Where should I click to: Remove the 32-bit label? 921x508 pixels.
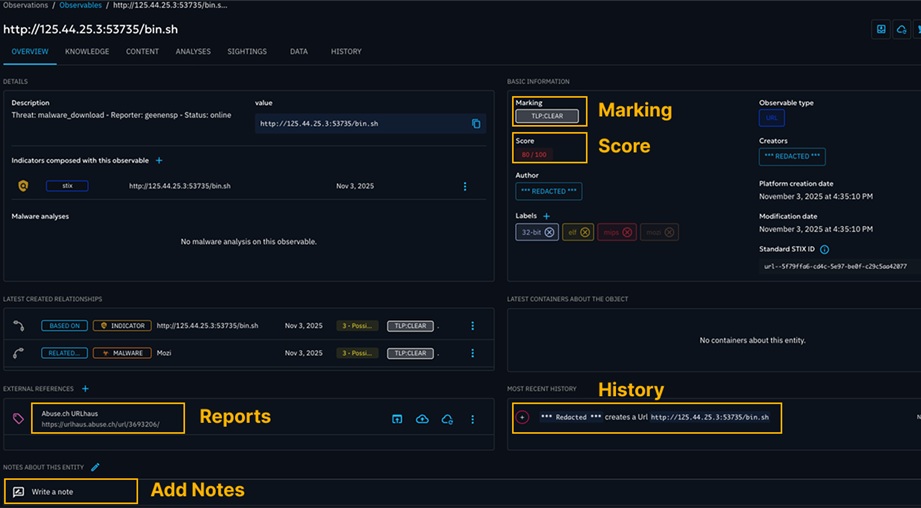pyautogui.click(x=549, y=232)
